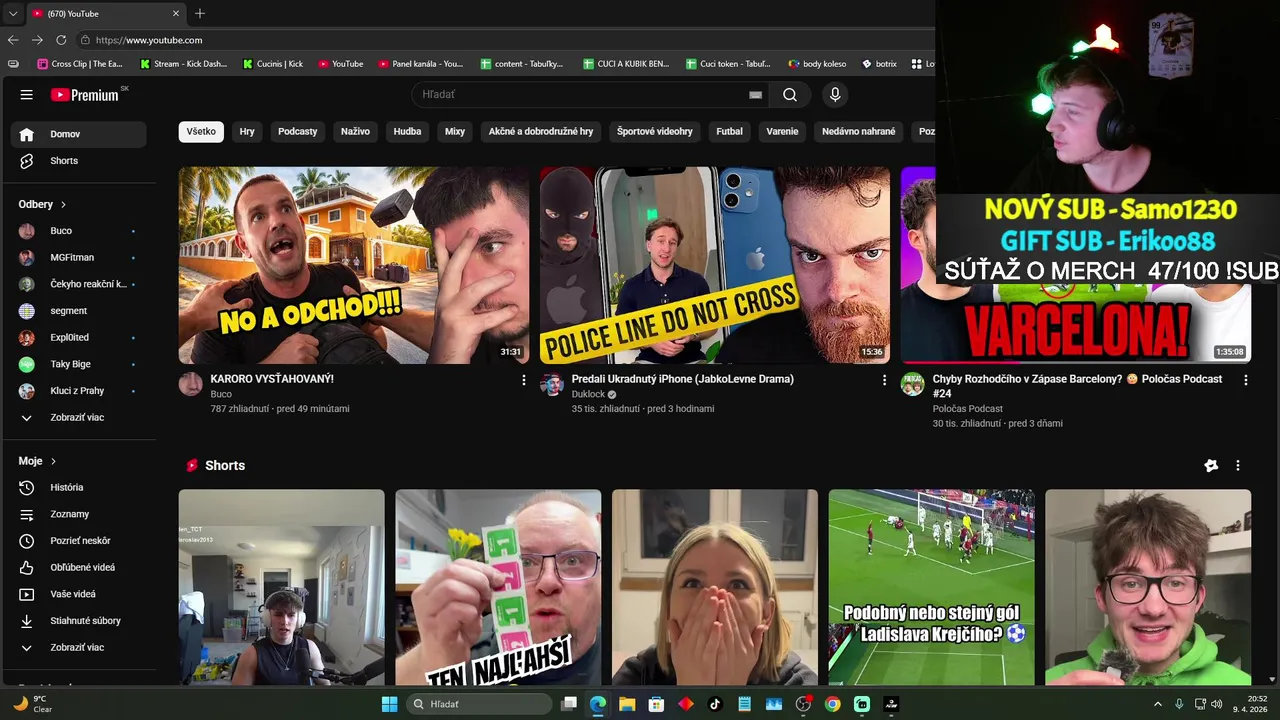
Task: Open on-screen keyboard icon in search box
Action: 756,95
